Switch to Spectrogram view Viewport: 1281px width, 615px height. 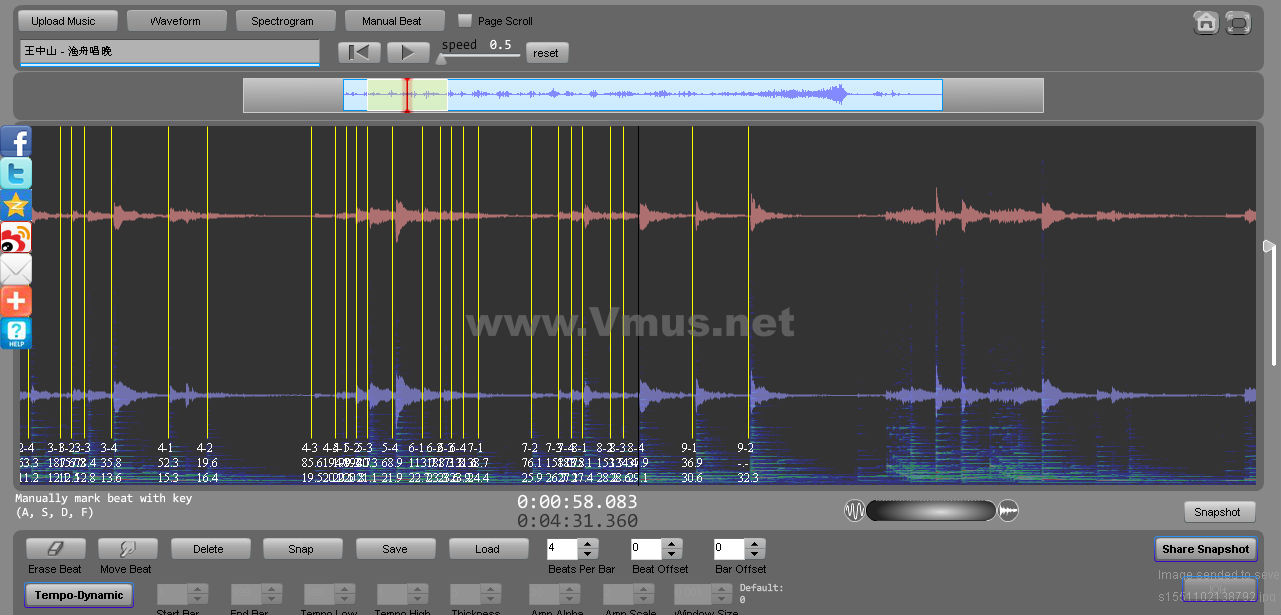click(282, 21)
